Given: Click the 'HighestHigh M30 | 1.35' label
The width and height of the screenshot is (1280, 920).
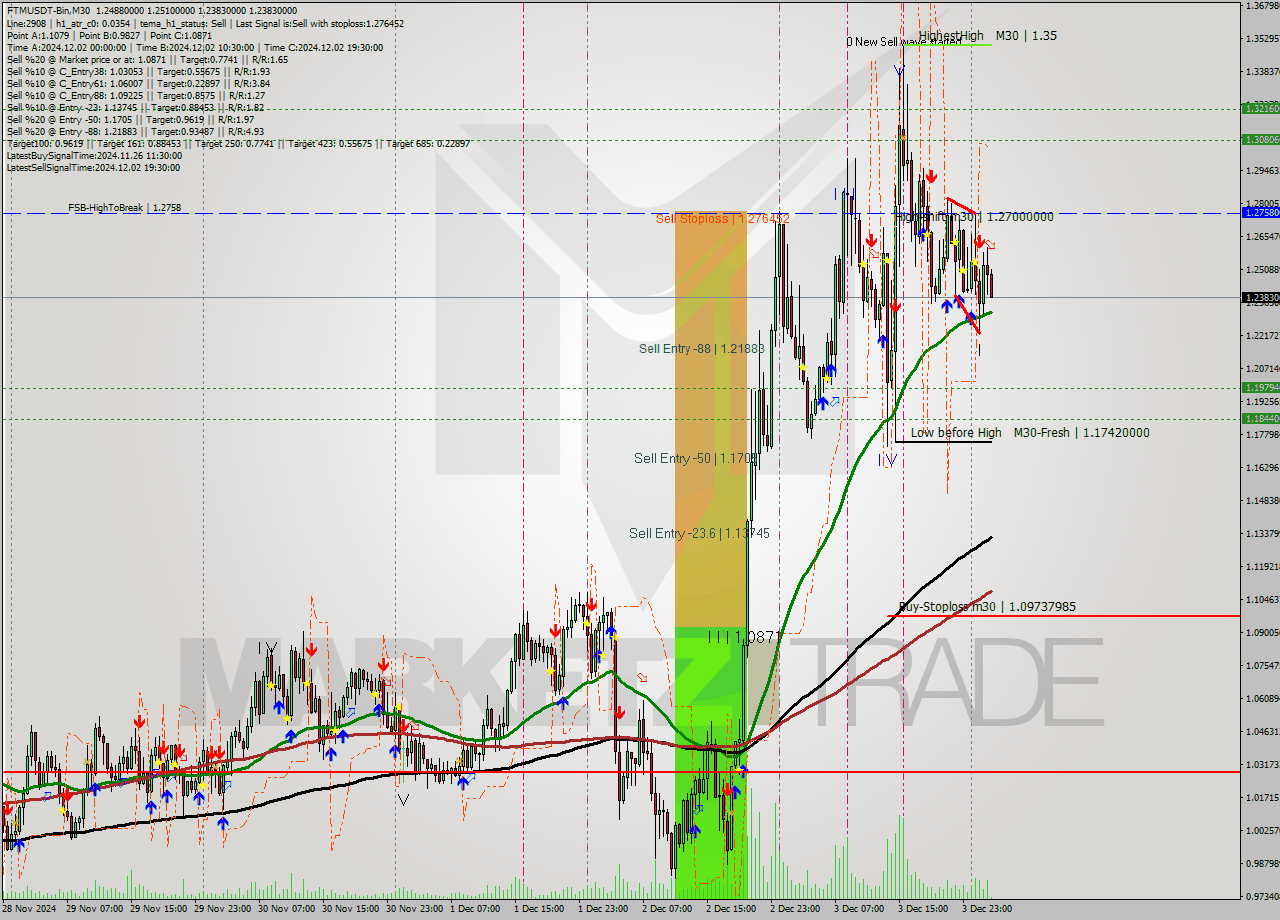Looking at the screenshot, I should [x=988, y=35].
